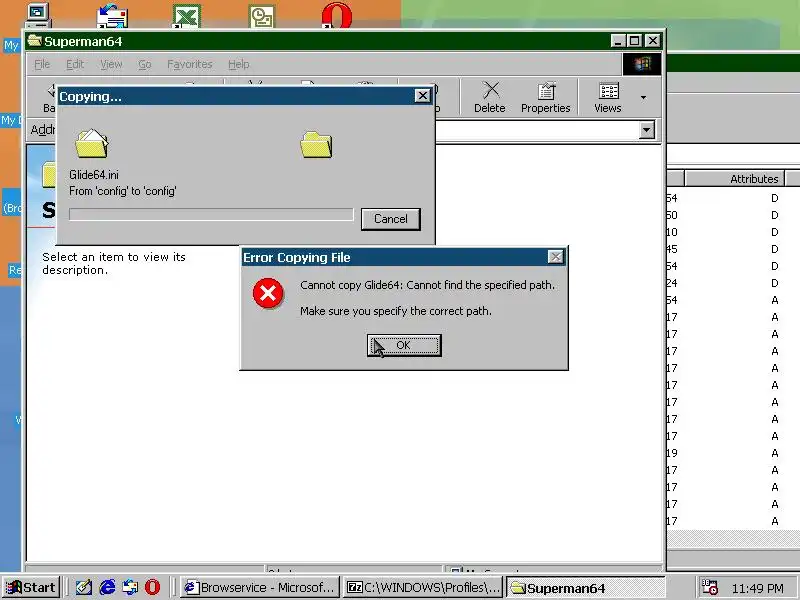Screen dimensions: 800x600
Task: Cancel the copying operation
Action: 391,219
